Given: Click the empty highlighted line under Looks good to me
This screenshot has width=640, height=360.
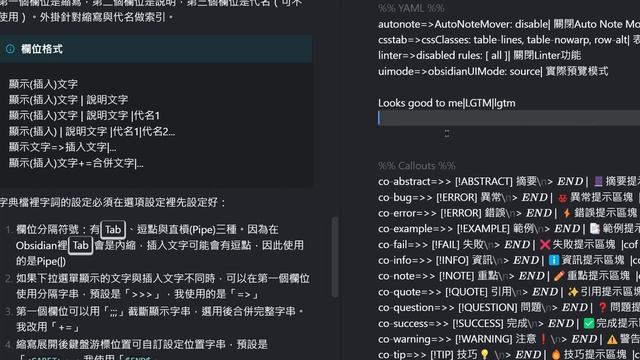Looking at the screenshot, I should point(509,118).
